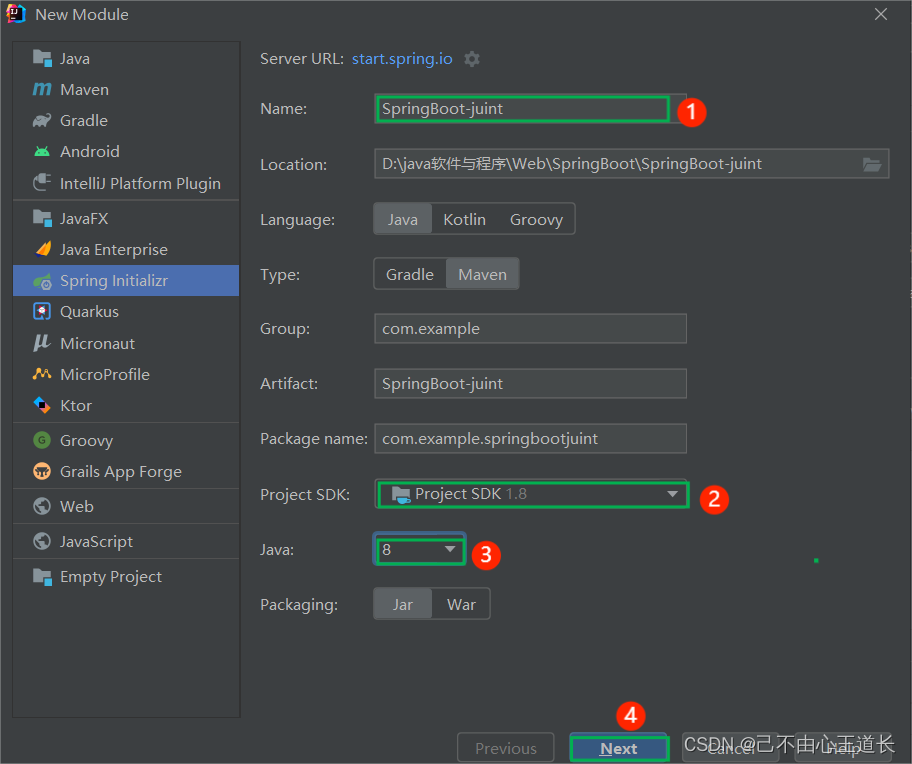Click the Package name field
Image resolution: width=912 pixels, height=764 pixels.
tap(530, 438)
